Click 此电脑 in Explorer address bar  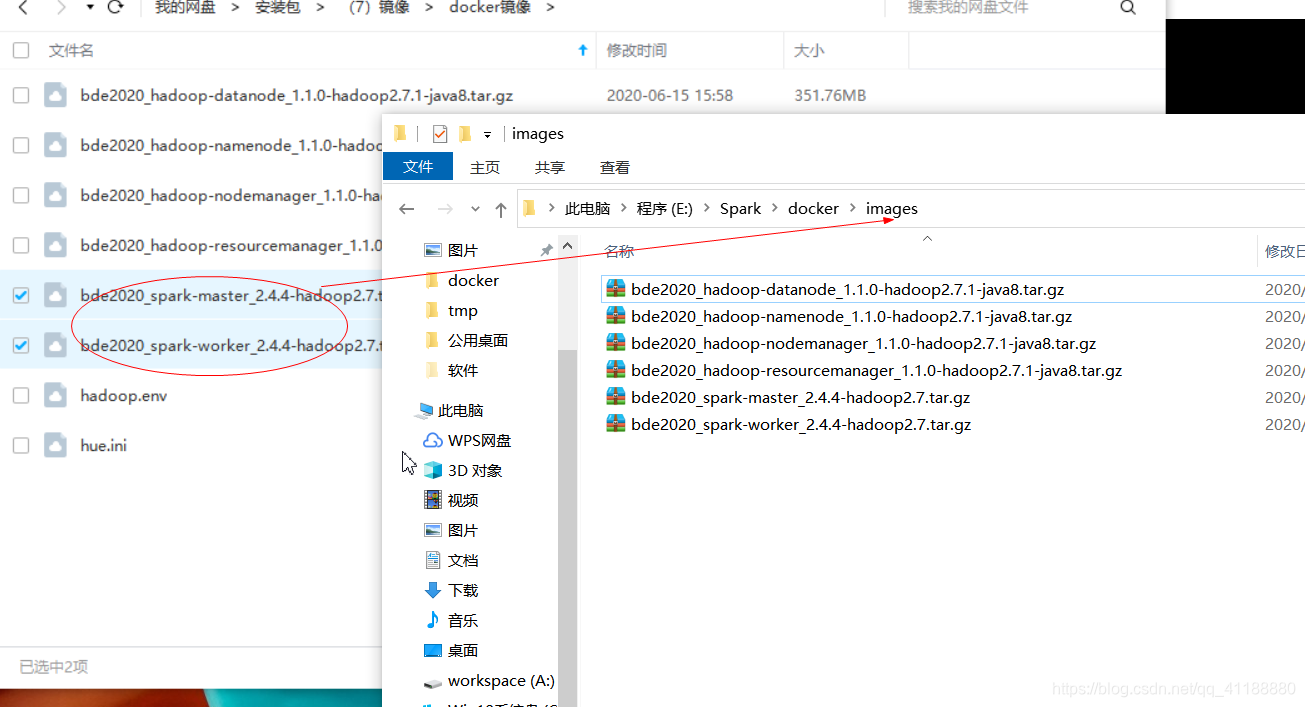(x=587, y=209)
